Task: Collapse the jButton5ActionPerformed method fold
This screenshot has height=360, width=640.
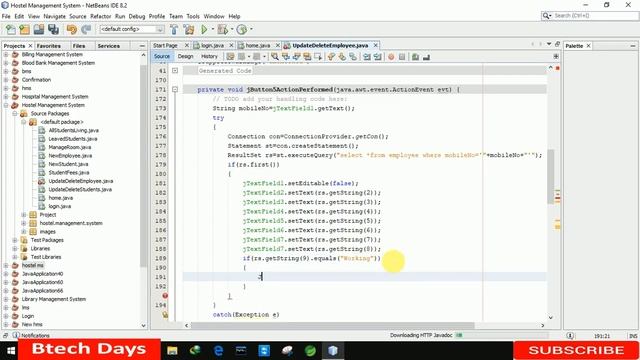Action: click(175, 89)
